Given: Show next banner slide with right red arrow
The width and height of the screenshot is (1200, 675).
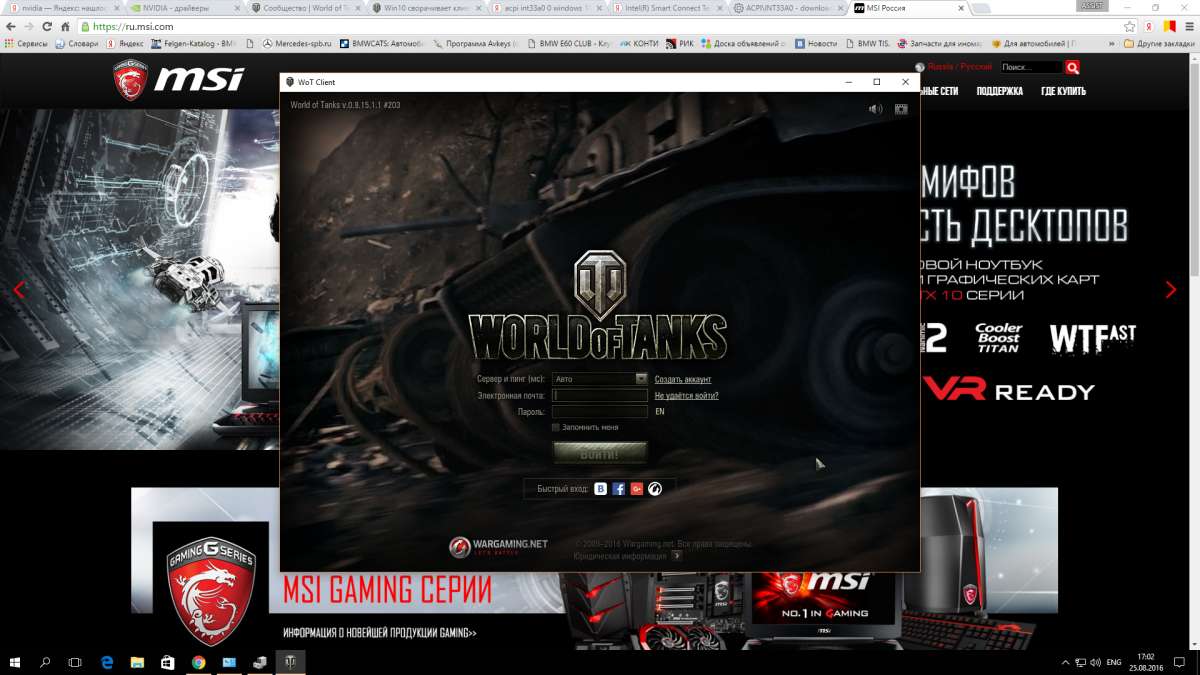Looking at the screenshot, I should coord(1171,290).
